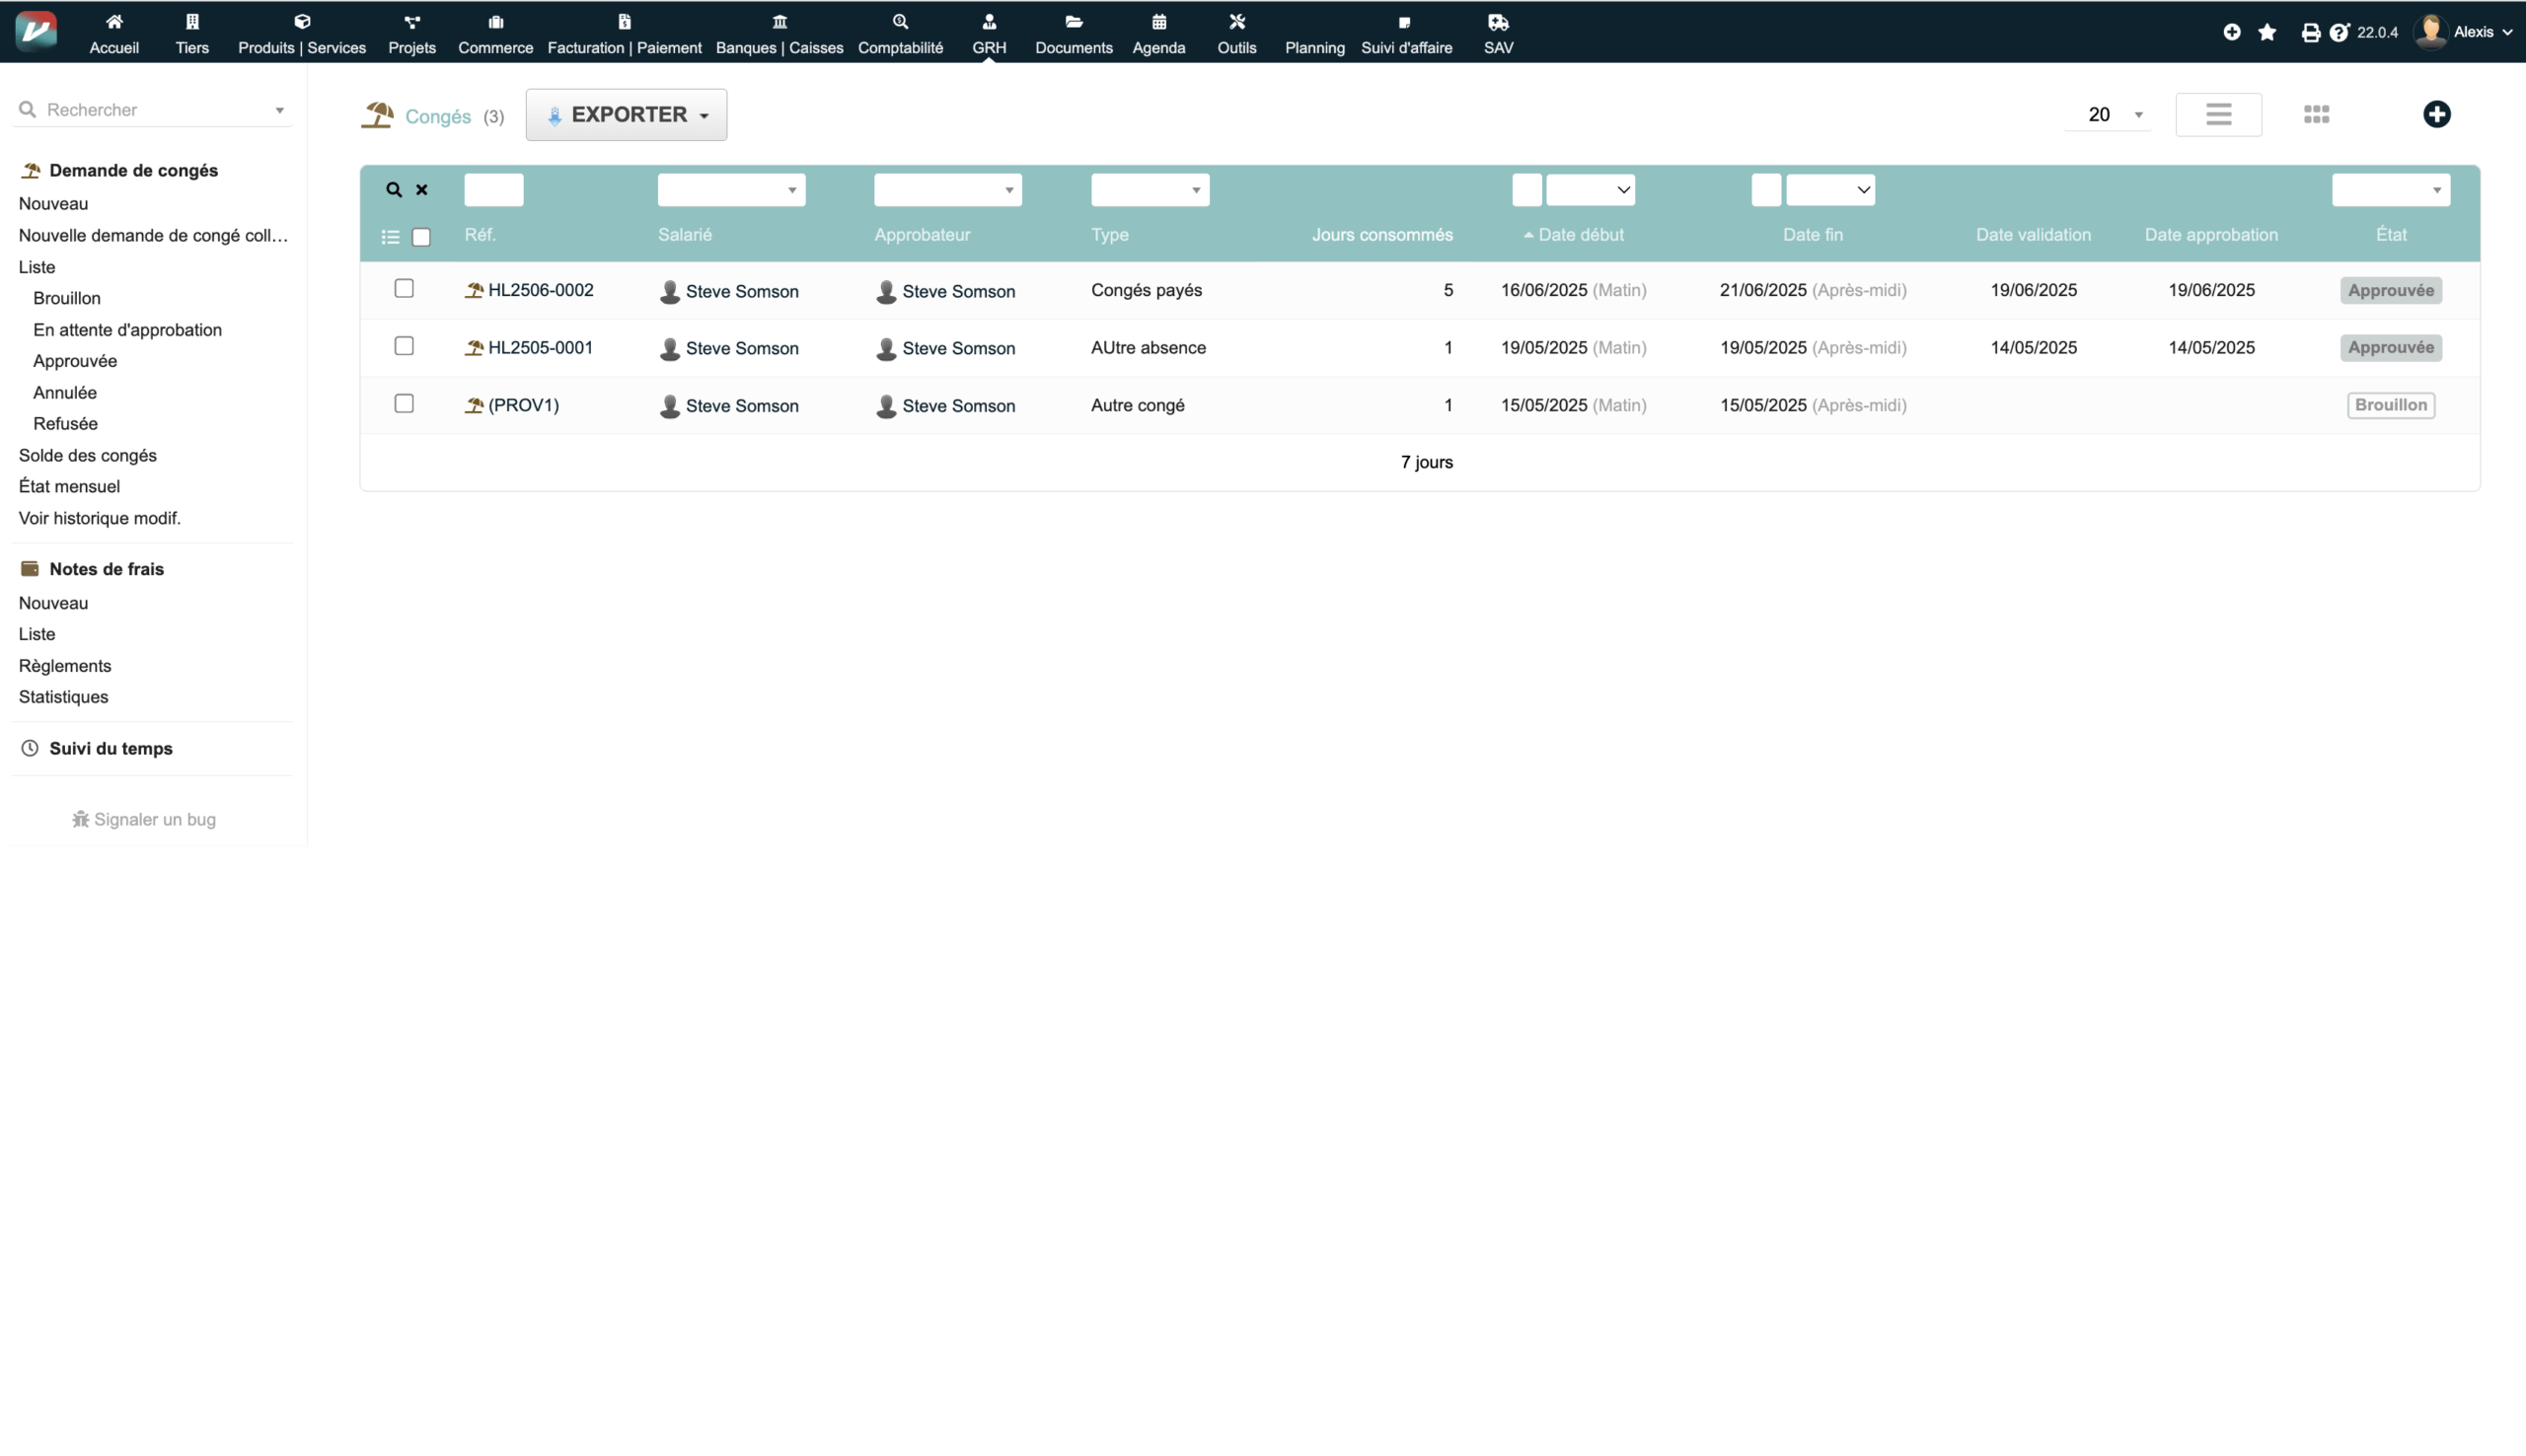The height and width of the screenshot is (1456, 2526).
Task: Open the Agenda top menu
Action: tap(1158, 33)
